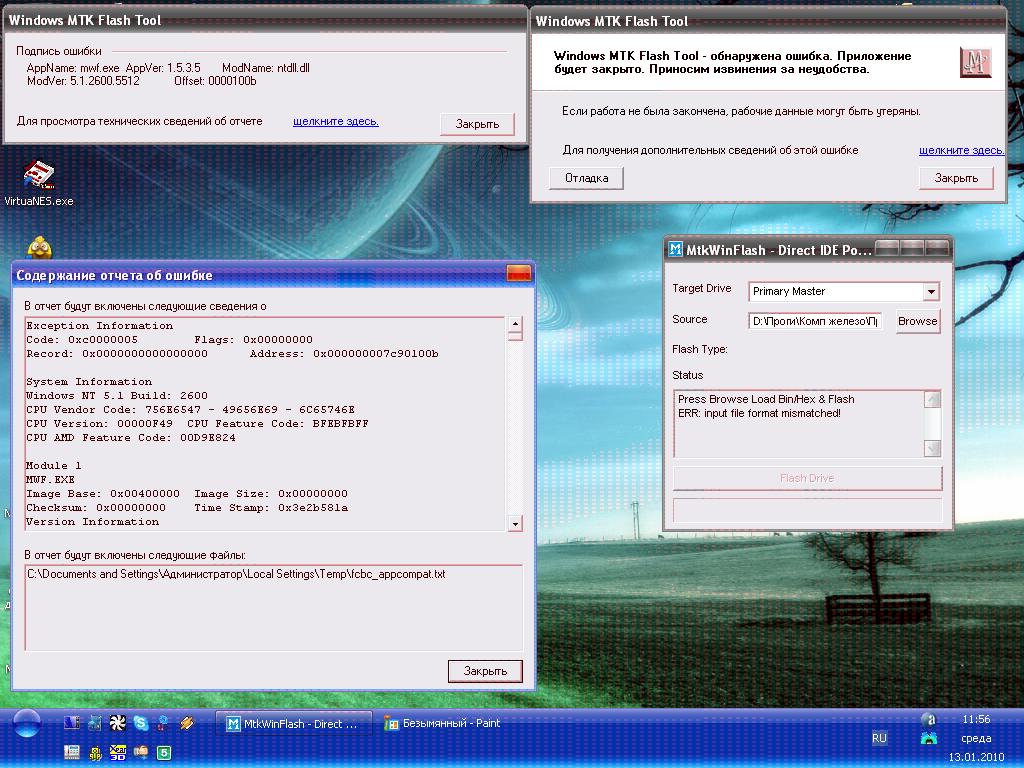Close the error report contents with Закрыть
This screenshot has width=1024, height=768.
click(485, 671)
